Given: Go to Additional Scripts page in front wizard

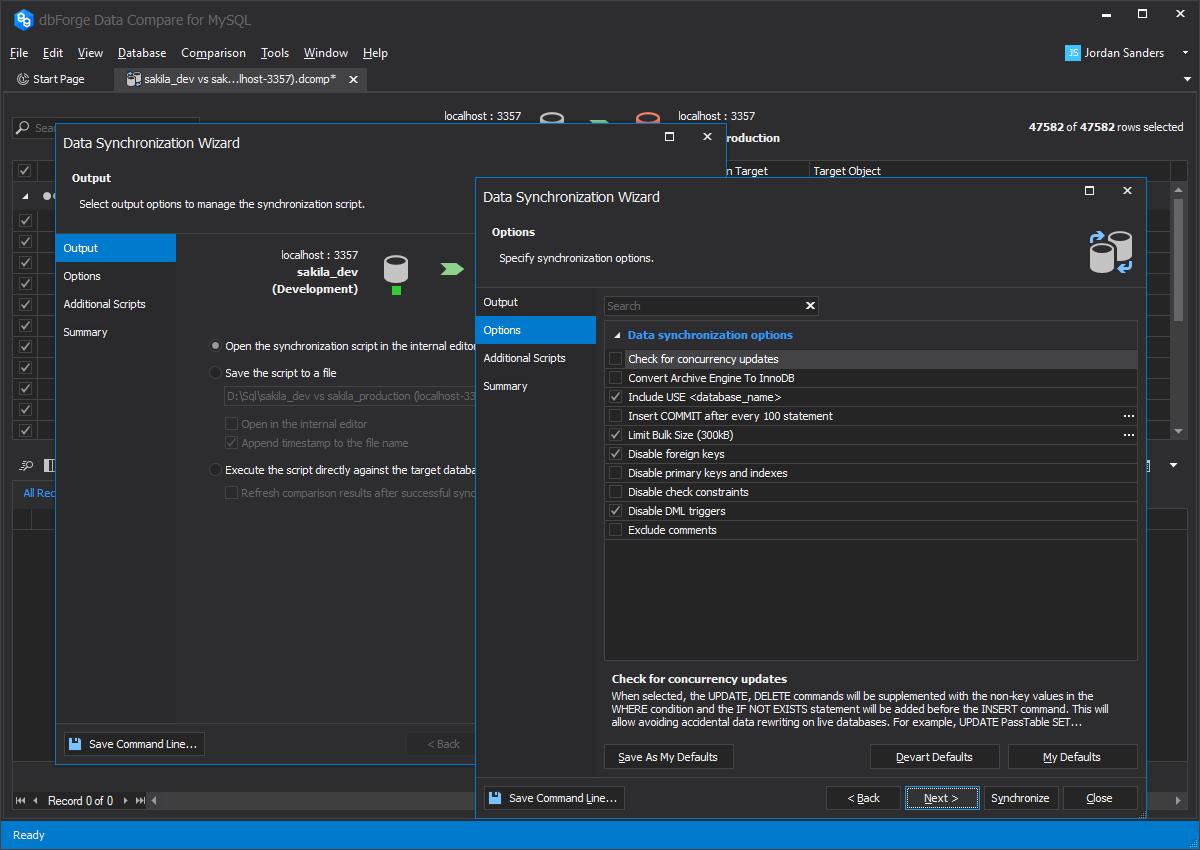Looking at the screenshot, I should [536, 358].
